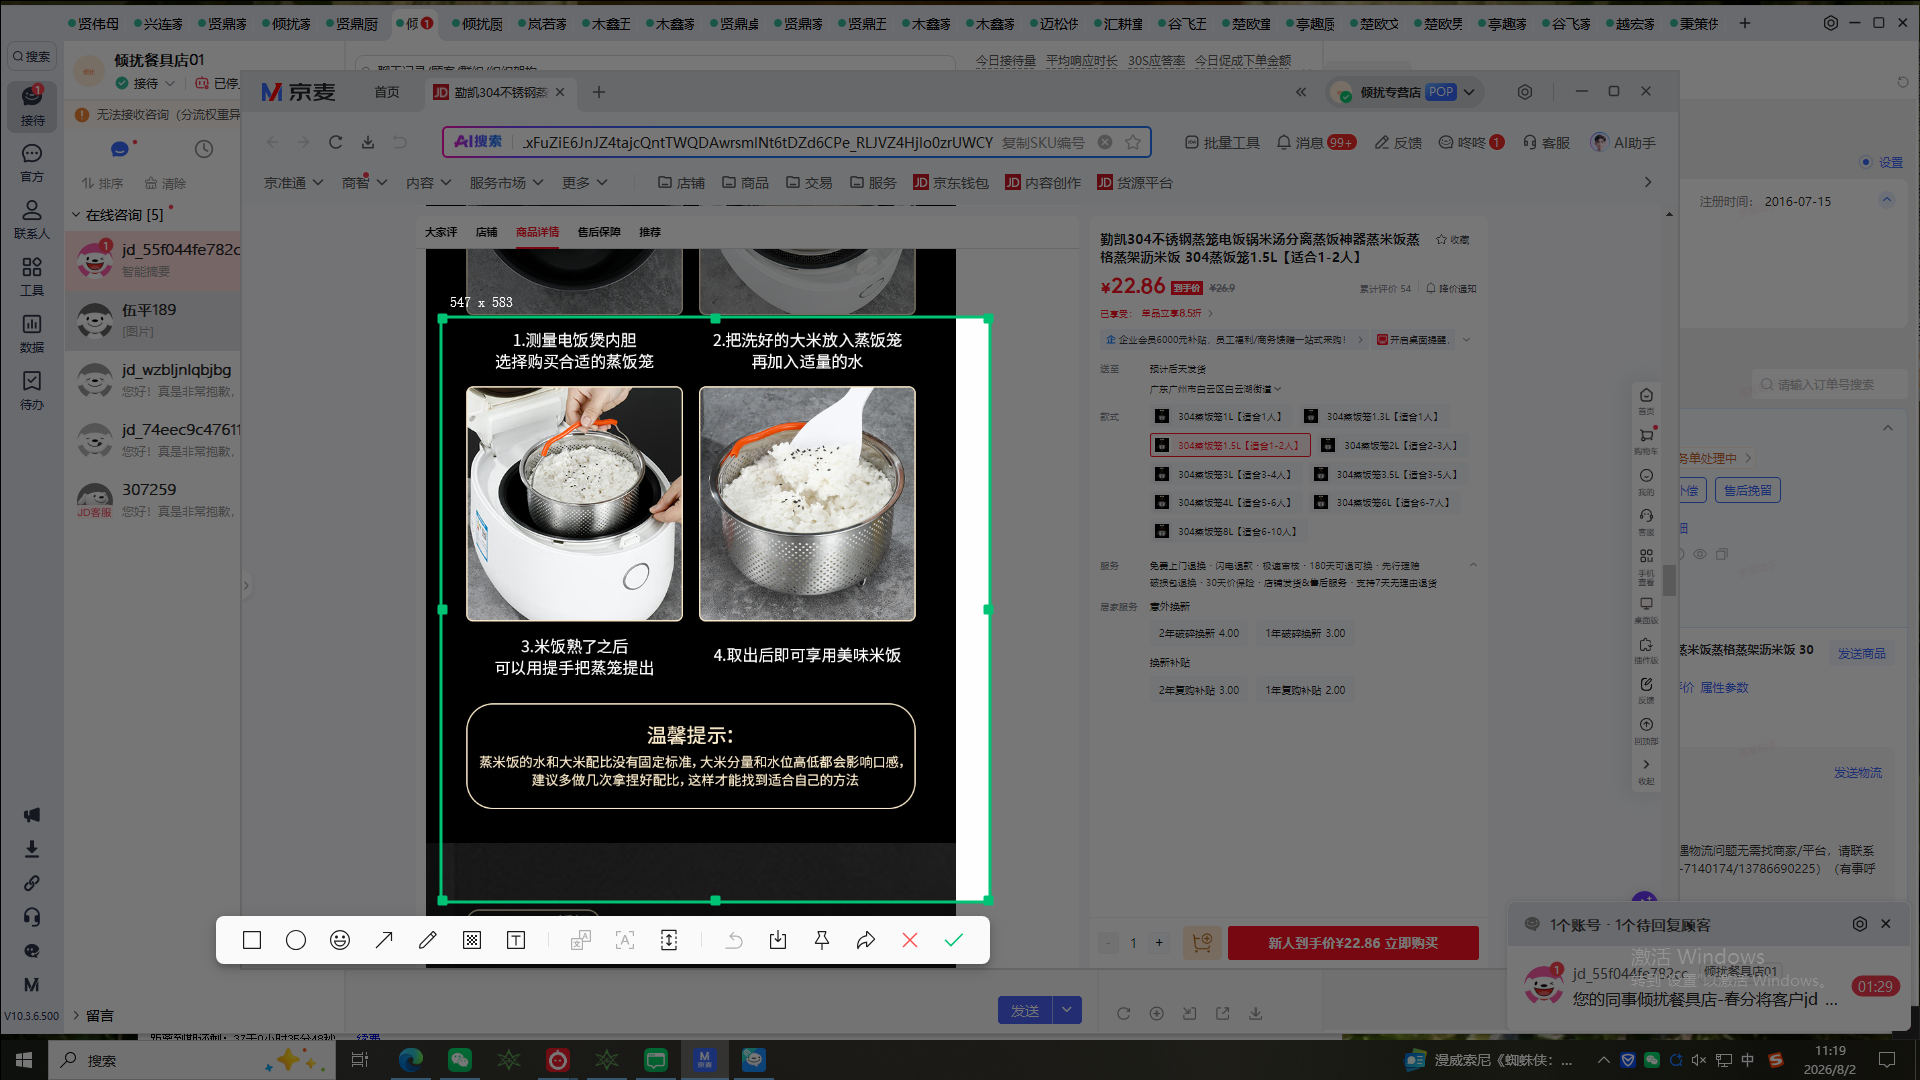1920x1080 pixels.
Task: Click the download icon in the navigation bar
Action: coord(368,142)
